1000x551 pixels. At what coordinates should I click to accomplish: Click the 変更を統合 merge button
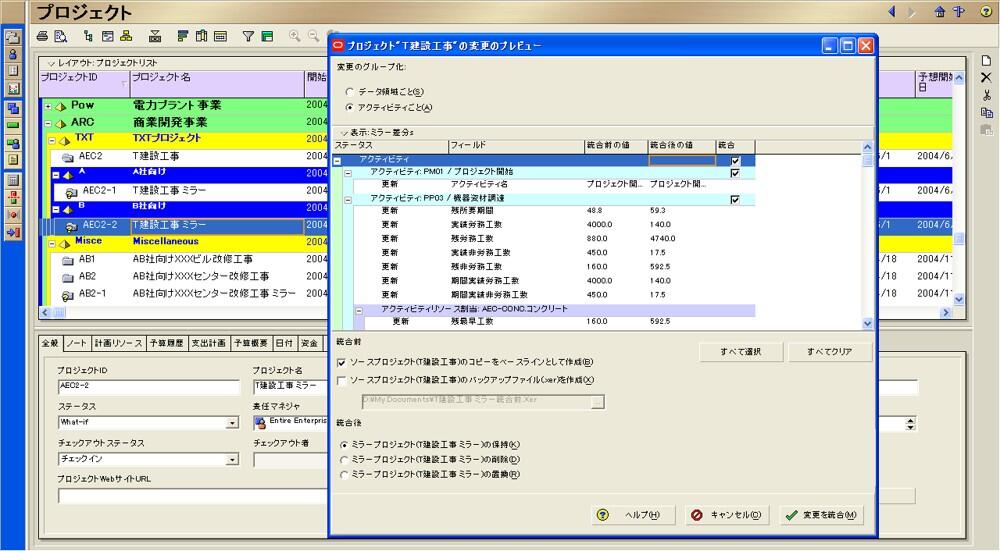pos(821,515)
